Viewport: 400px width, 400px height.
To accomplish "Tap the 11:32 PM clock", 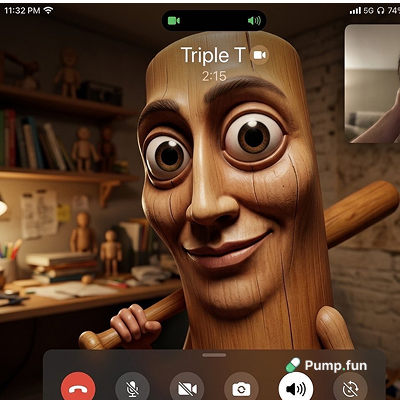I will [22, 10].
